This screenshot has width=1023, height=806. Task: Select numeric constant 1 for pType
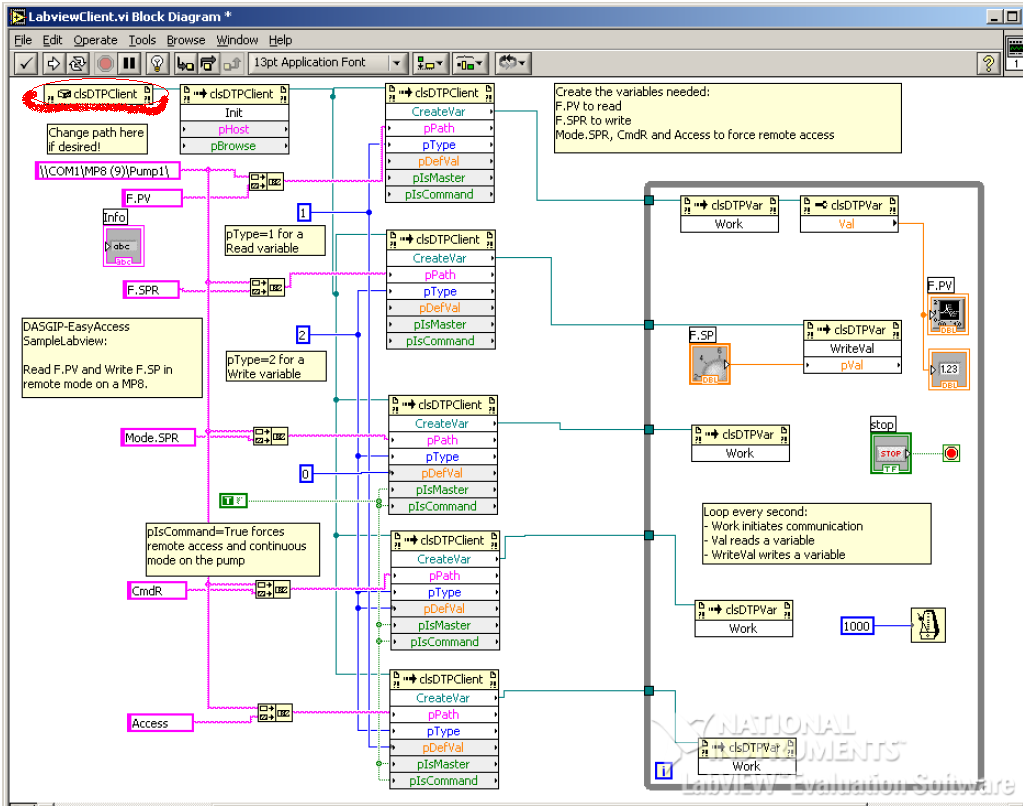tap(303, 212)
